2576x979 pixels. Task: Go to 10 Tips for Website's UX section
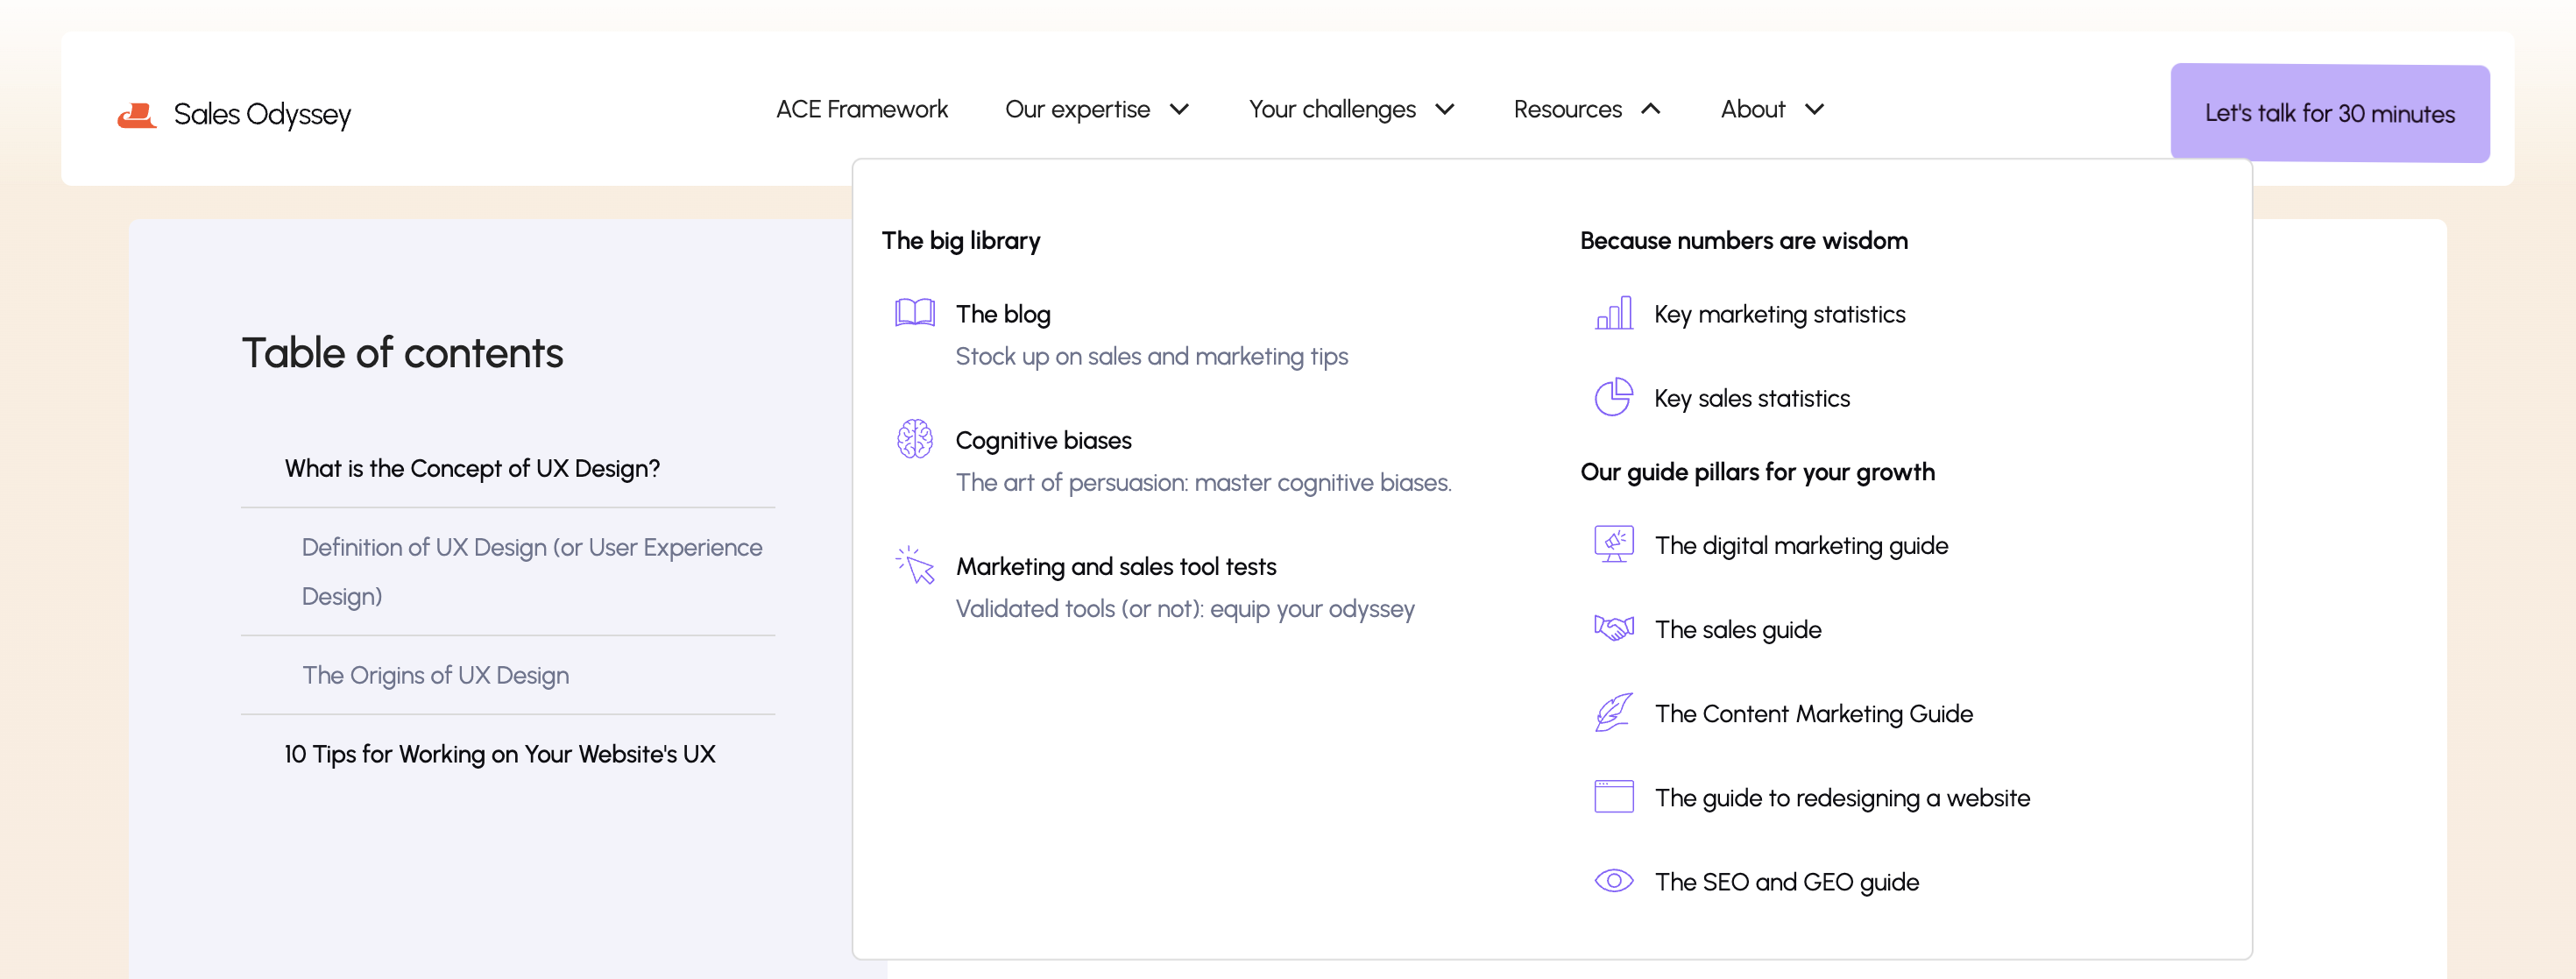click(x=499, y=754)
